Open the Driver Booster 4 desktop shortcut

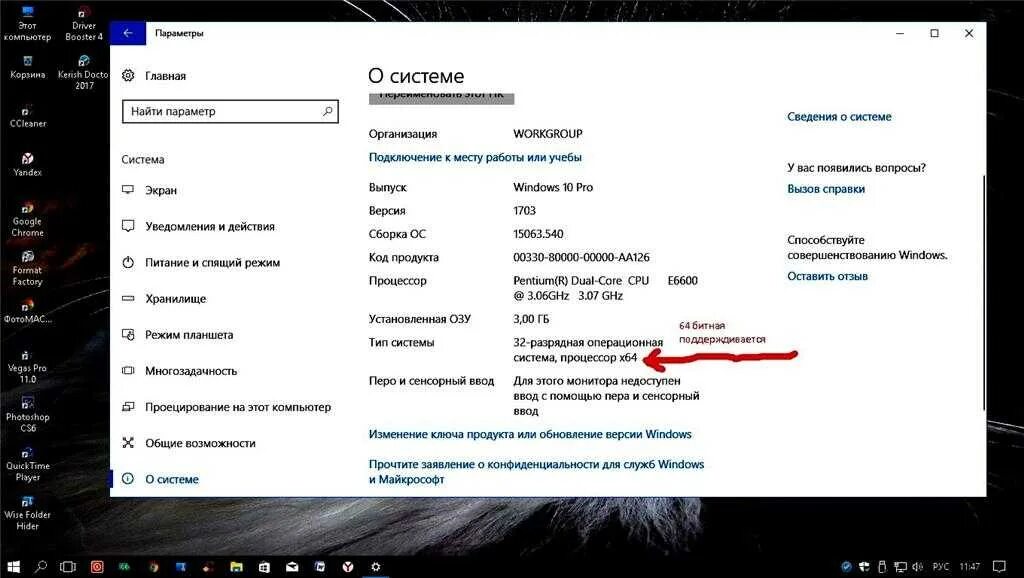(84, 24)
